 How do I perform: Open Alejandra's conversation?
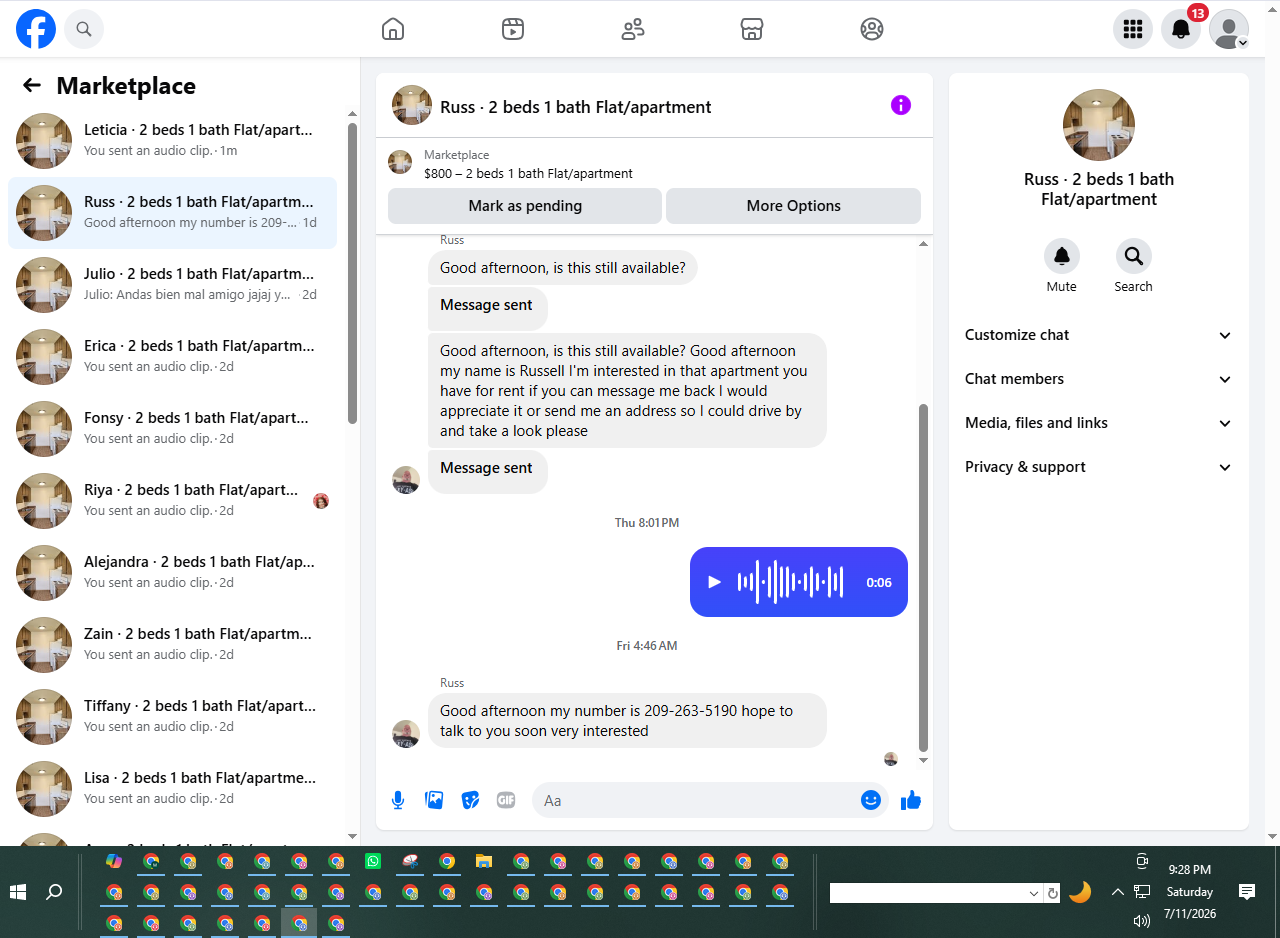[172, 573]
